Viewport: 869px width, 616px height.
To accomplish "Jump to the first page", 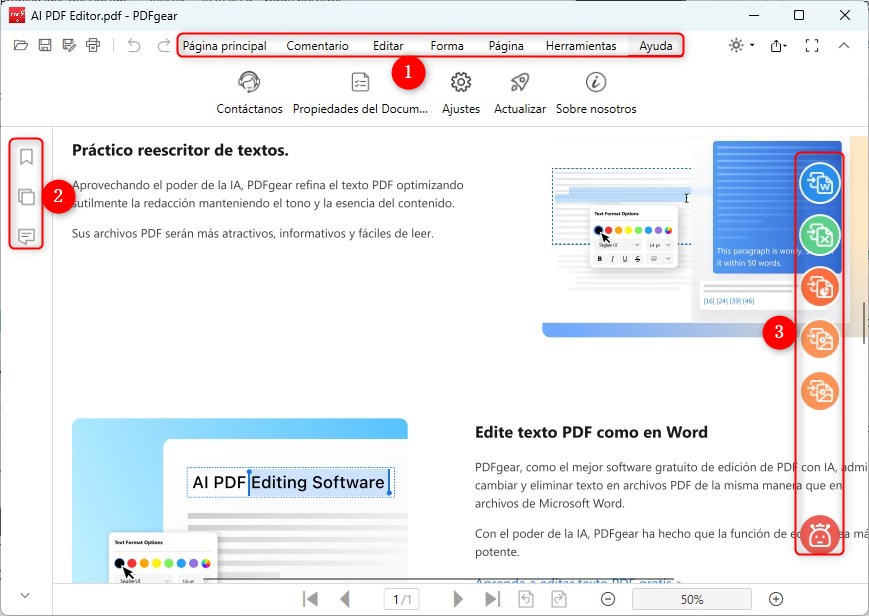I will coord(310,599).
